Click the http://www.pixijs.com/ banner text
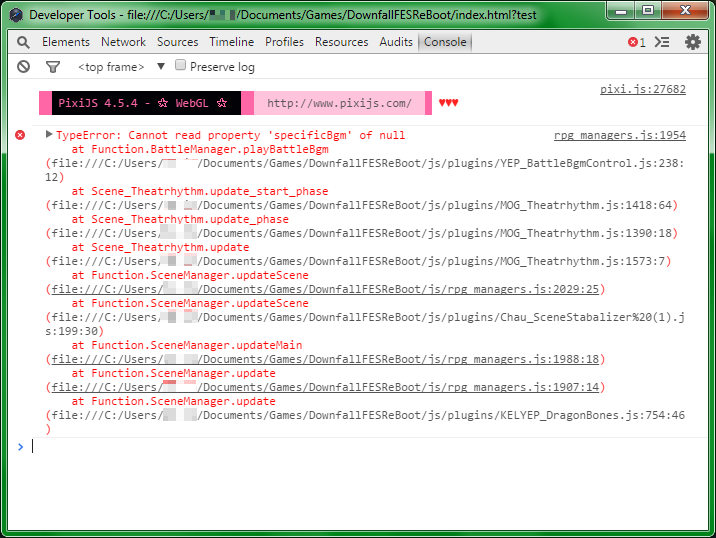This screenshot has width=716, height=538. coord(339,103)
